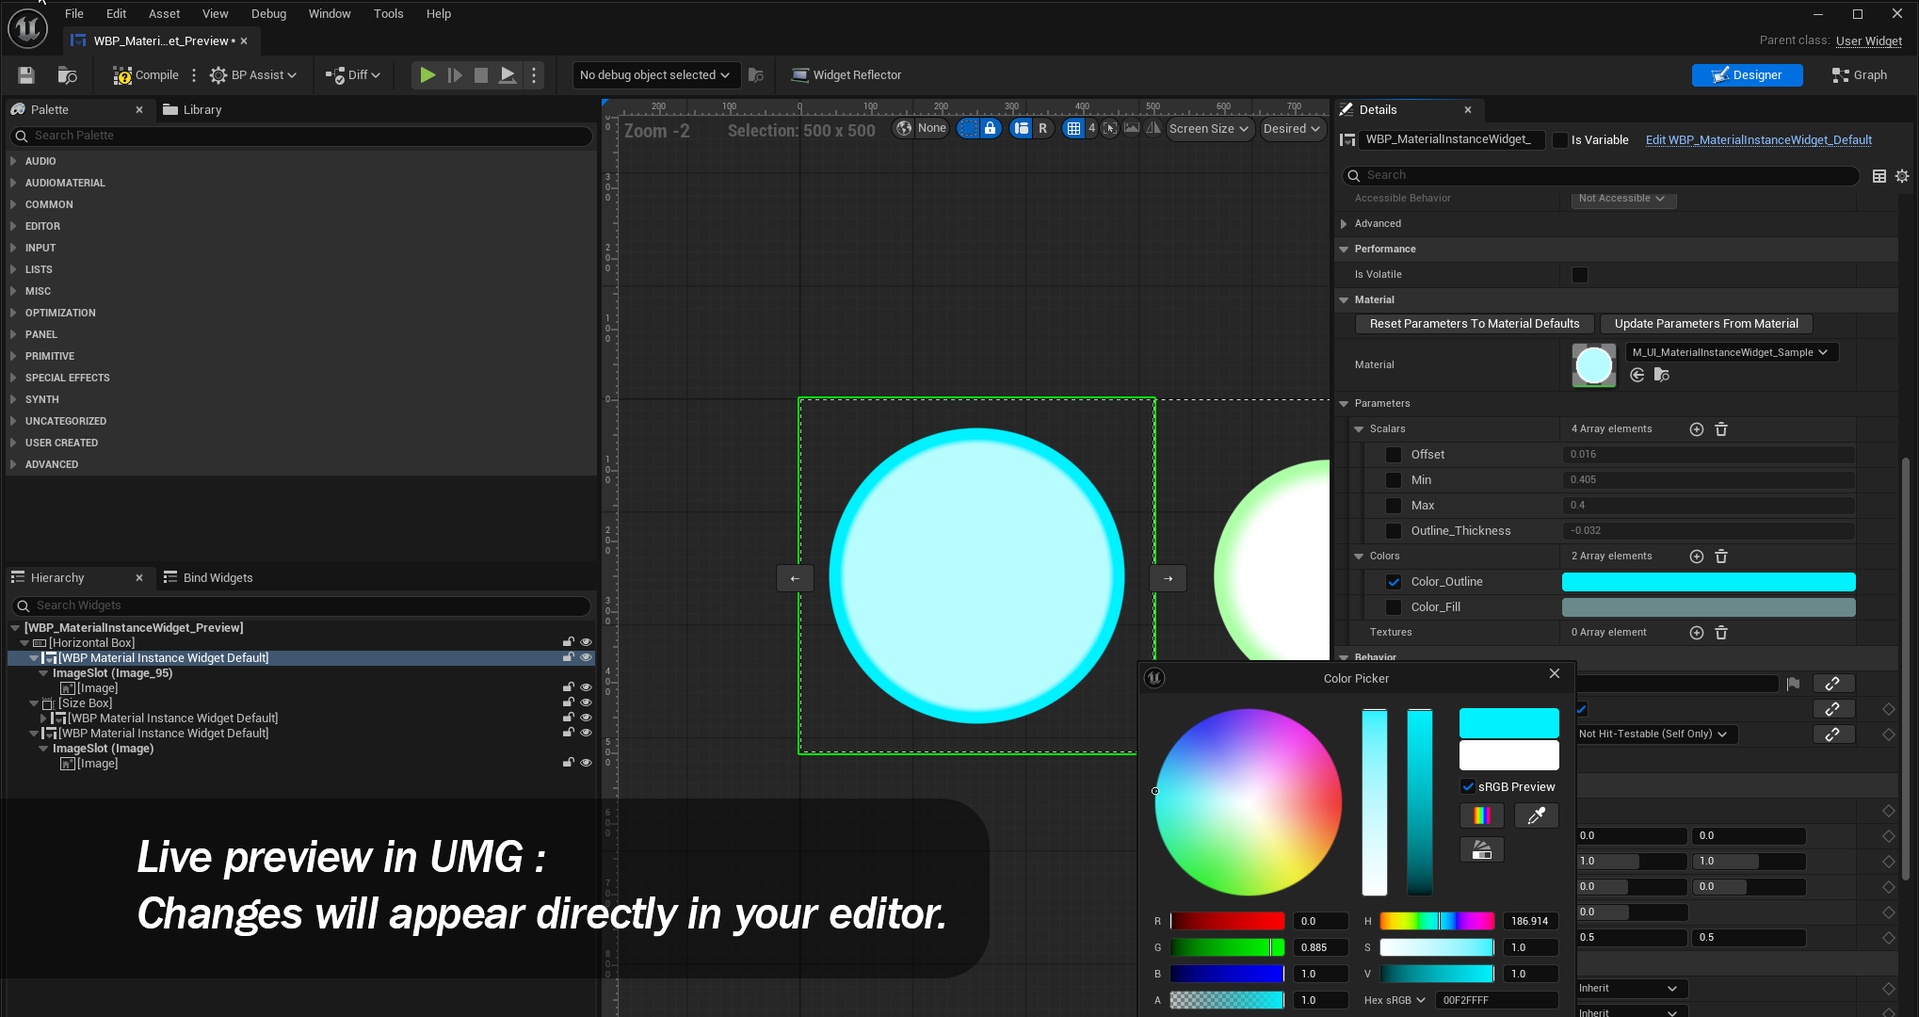Click the flip/mirror view icon in viewport toolbar

(x=1153, y=128)
